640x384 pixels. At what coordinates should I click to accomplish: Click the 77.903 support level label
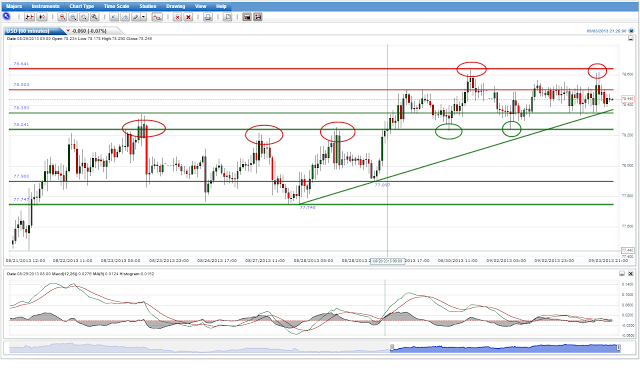tap(21, 177)
